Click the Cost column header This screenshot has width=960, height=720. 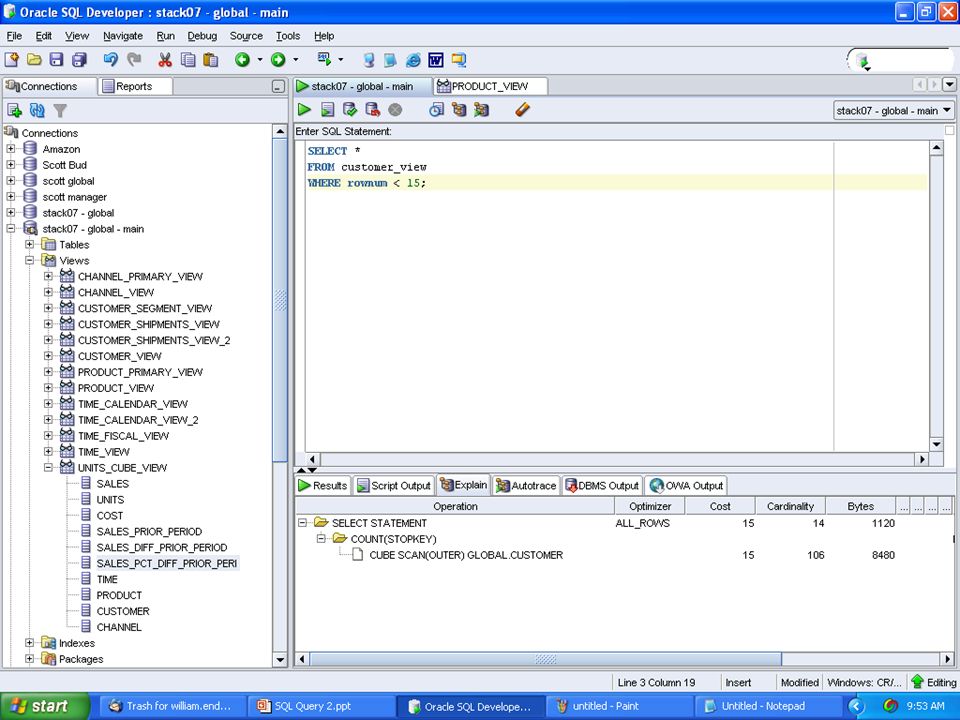[719, 506]
